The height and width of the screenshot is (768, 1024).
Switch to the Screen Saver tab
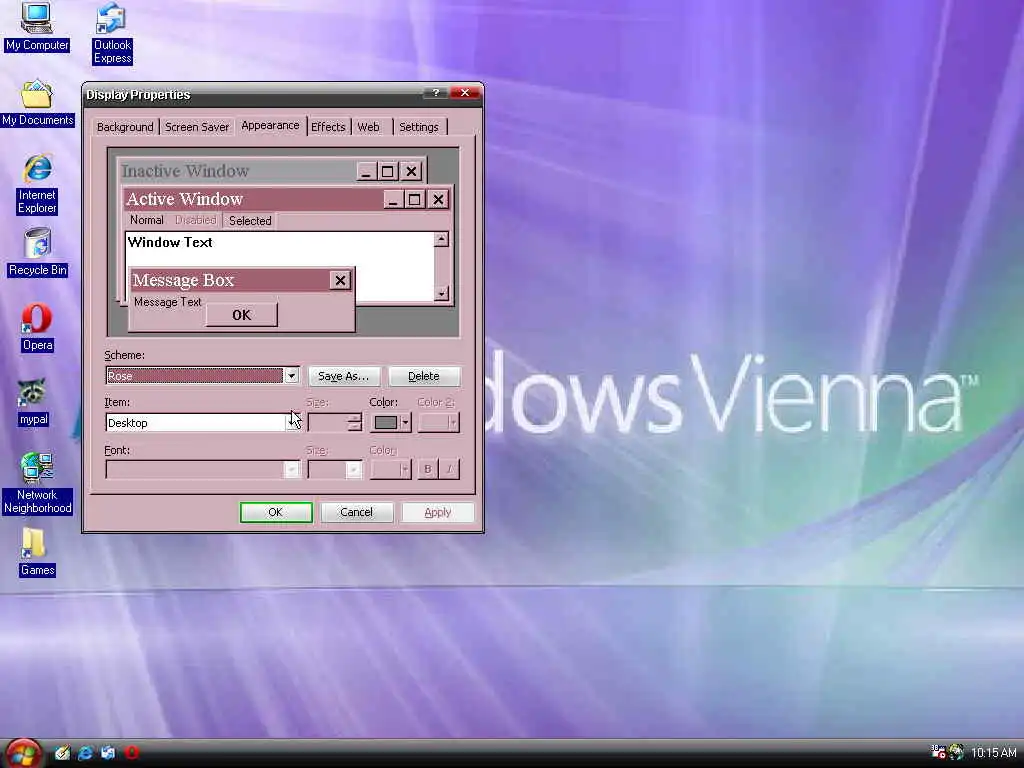pos(197,127)
